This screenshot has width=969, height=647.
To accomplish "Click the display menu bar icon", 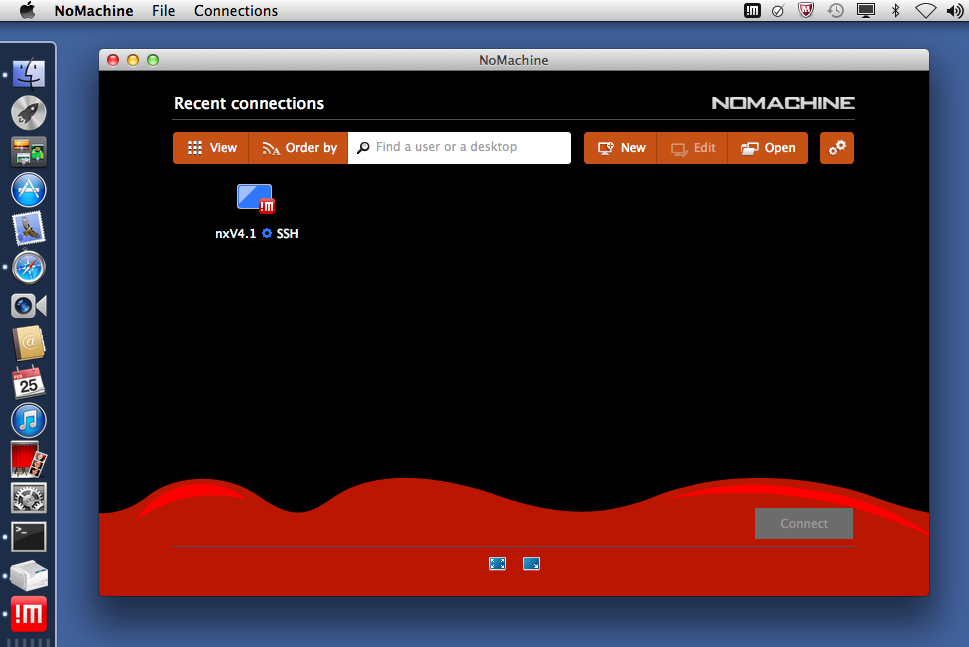I will 866,11.
